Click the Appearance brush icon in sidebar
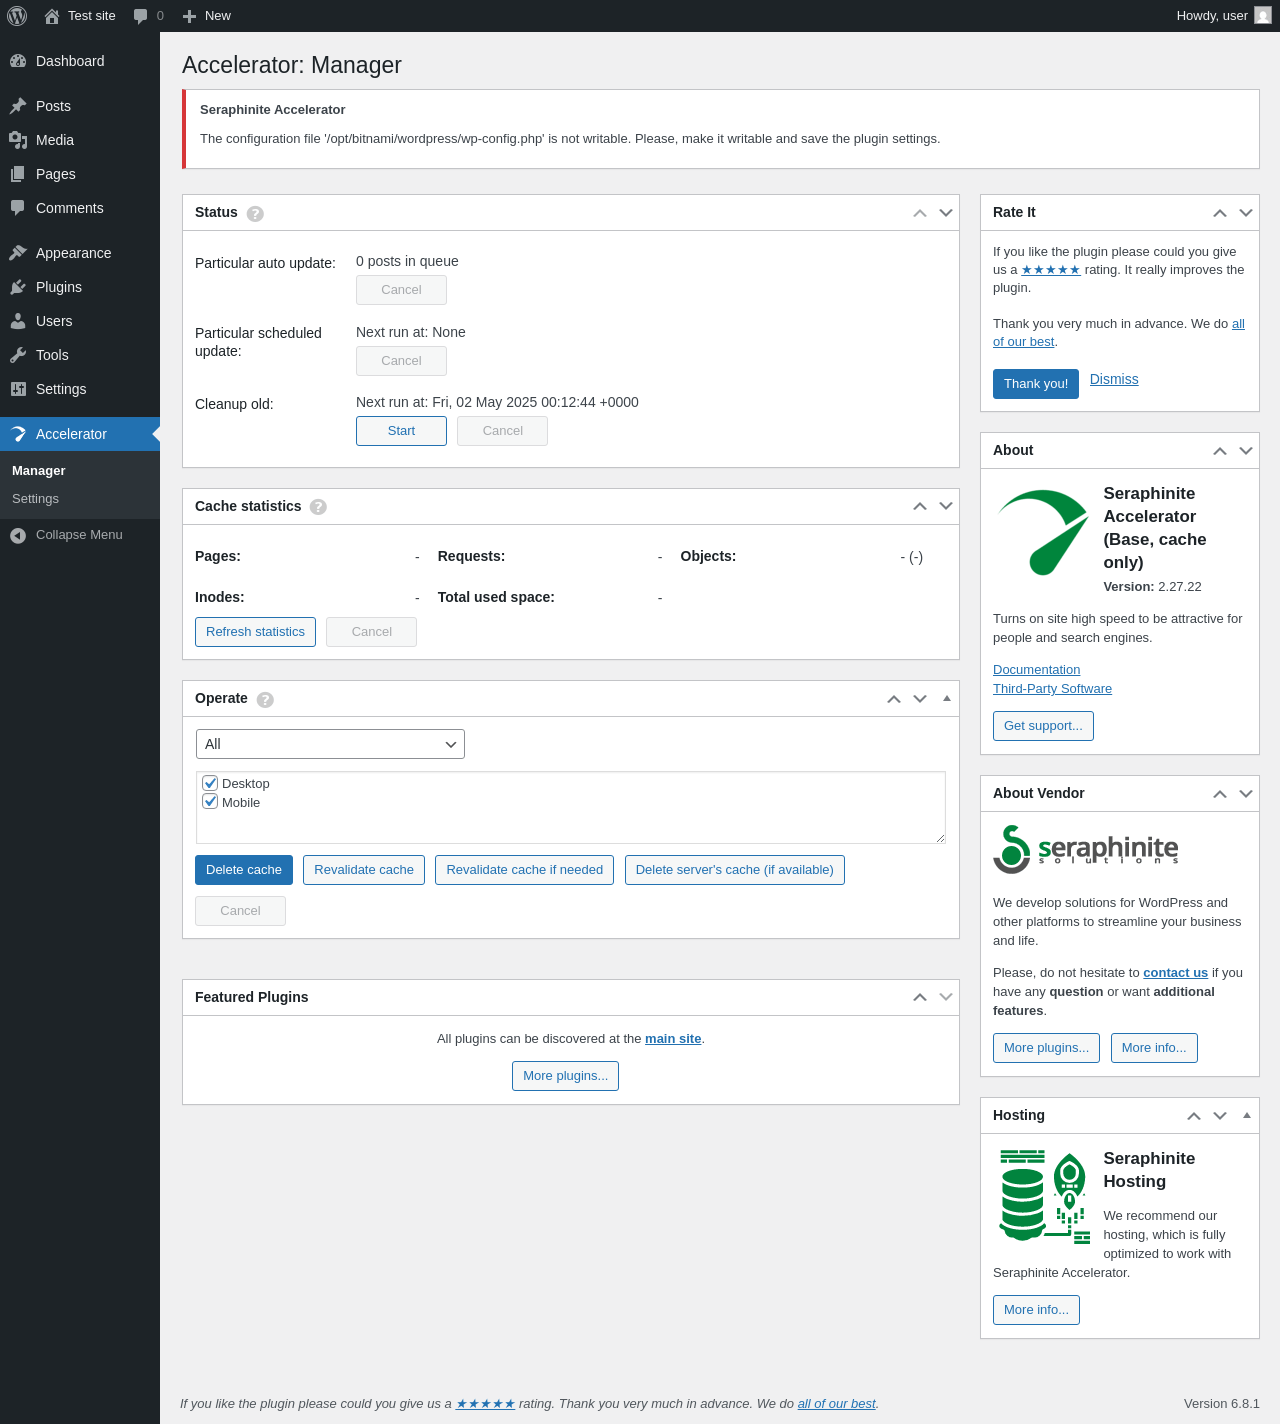The height and width of the screenshot is (1424, 1280). (18, 253)
